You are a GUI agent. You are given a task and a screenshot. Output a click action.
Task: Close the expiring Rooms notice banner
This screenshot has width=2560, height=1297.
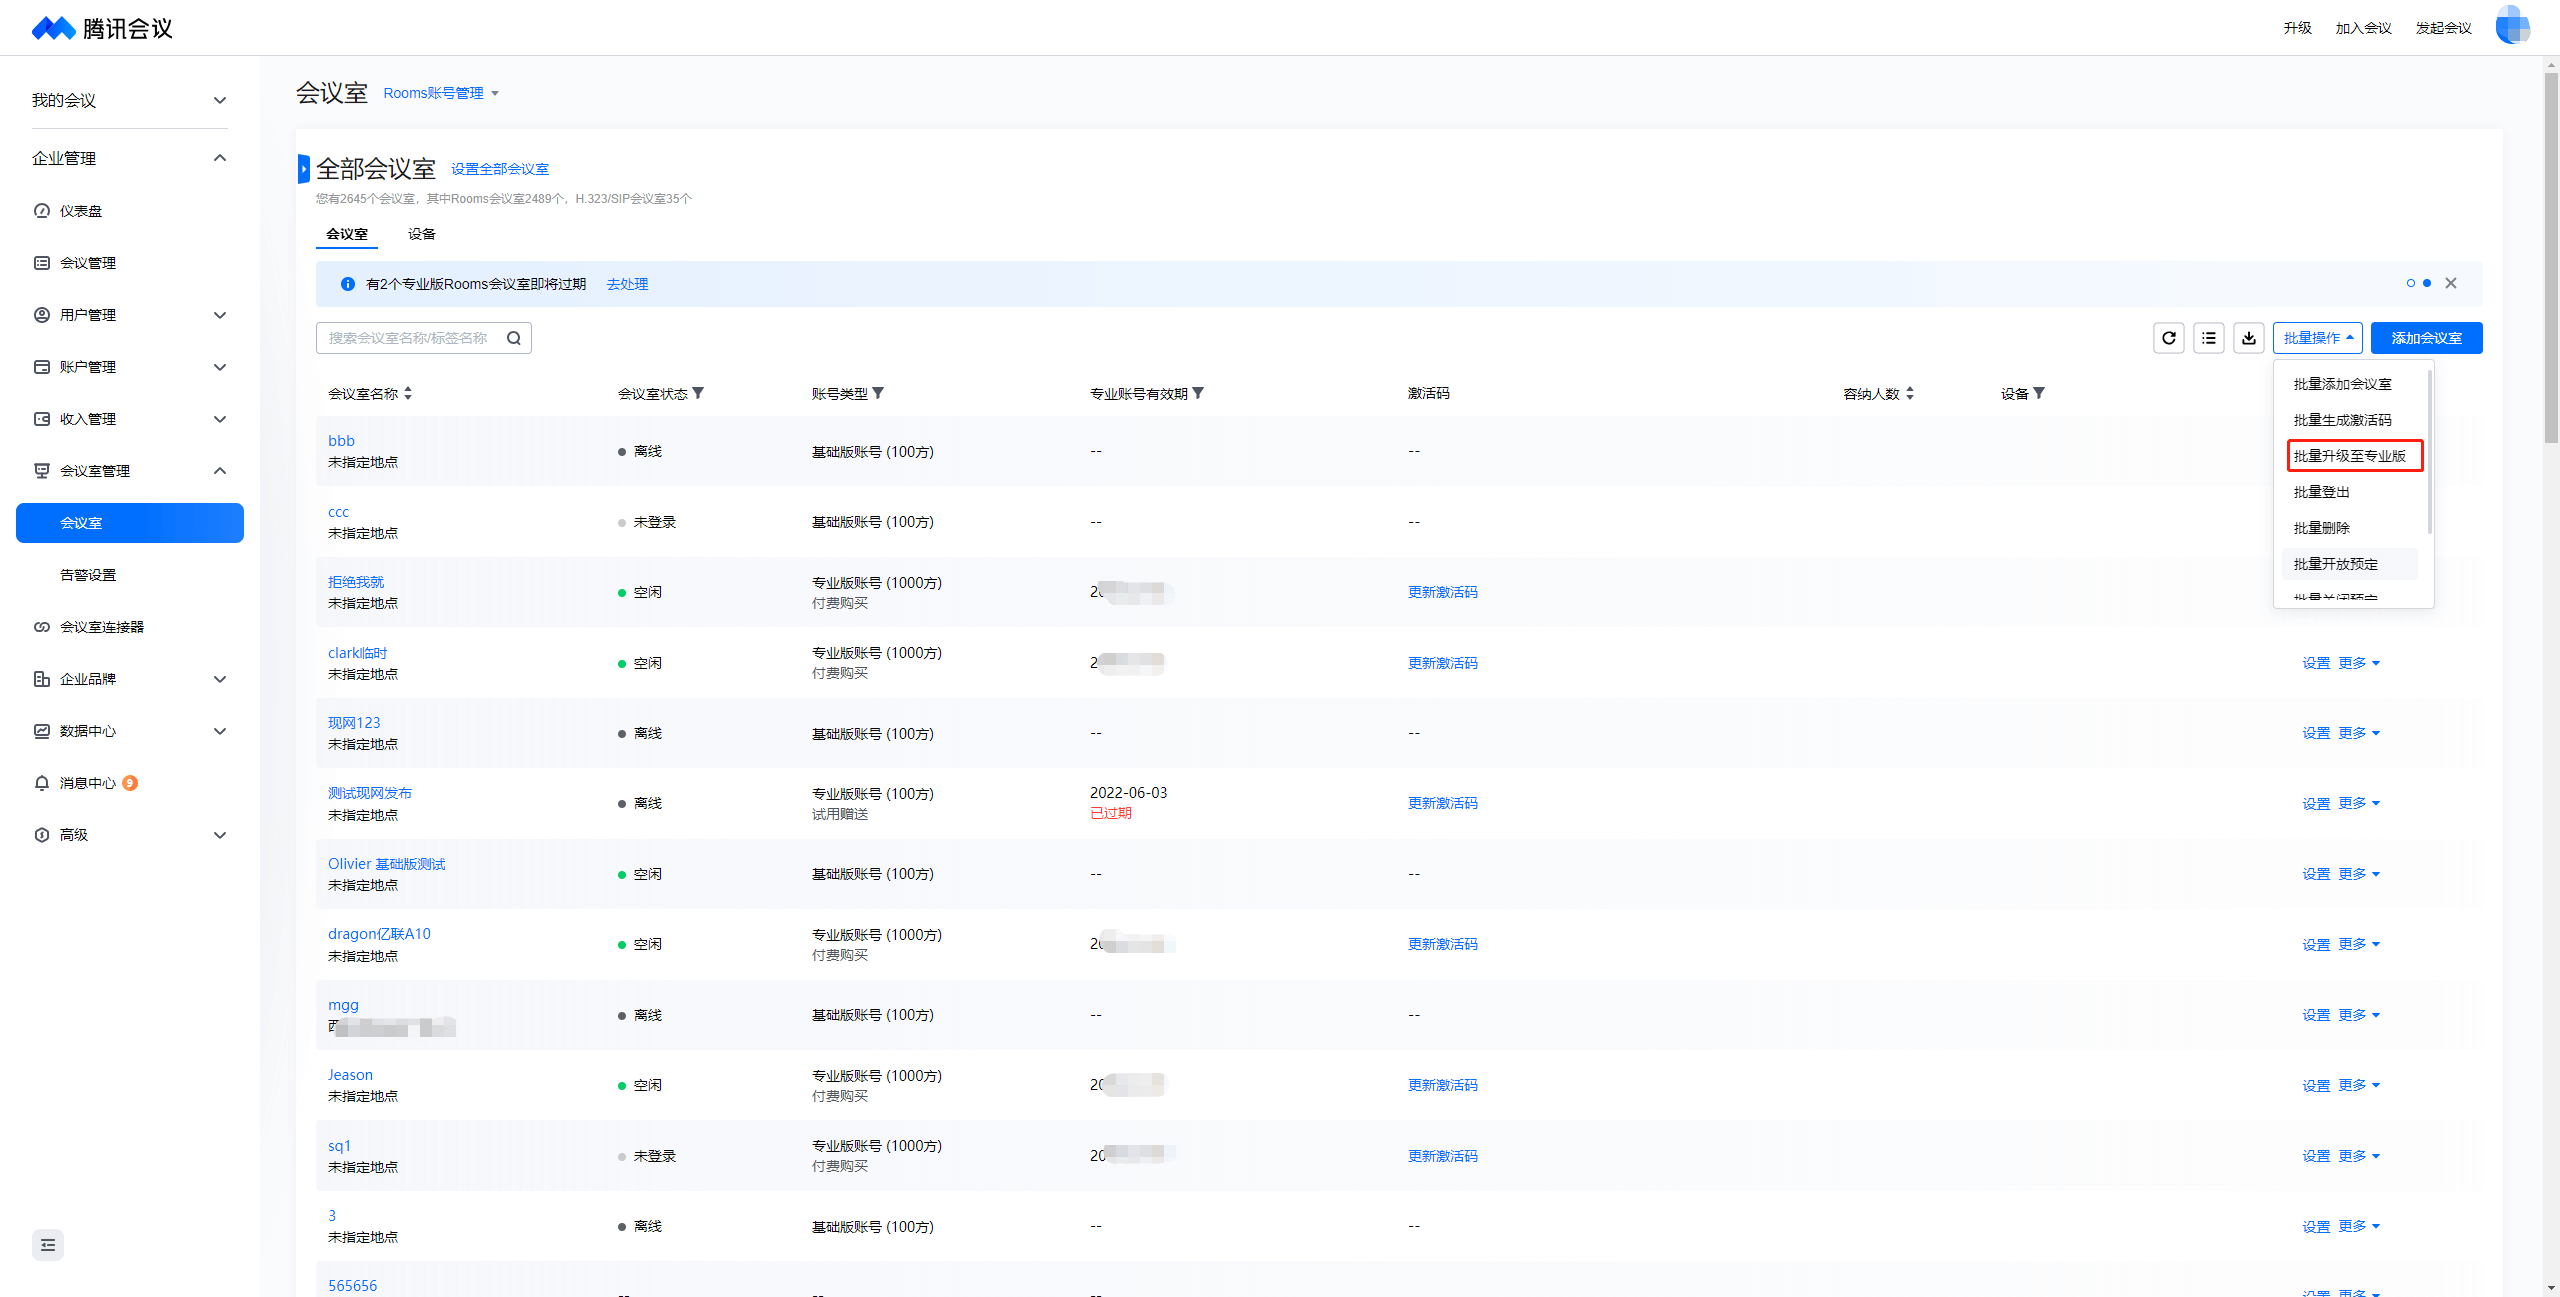click(x=2451, y=283)
